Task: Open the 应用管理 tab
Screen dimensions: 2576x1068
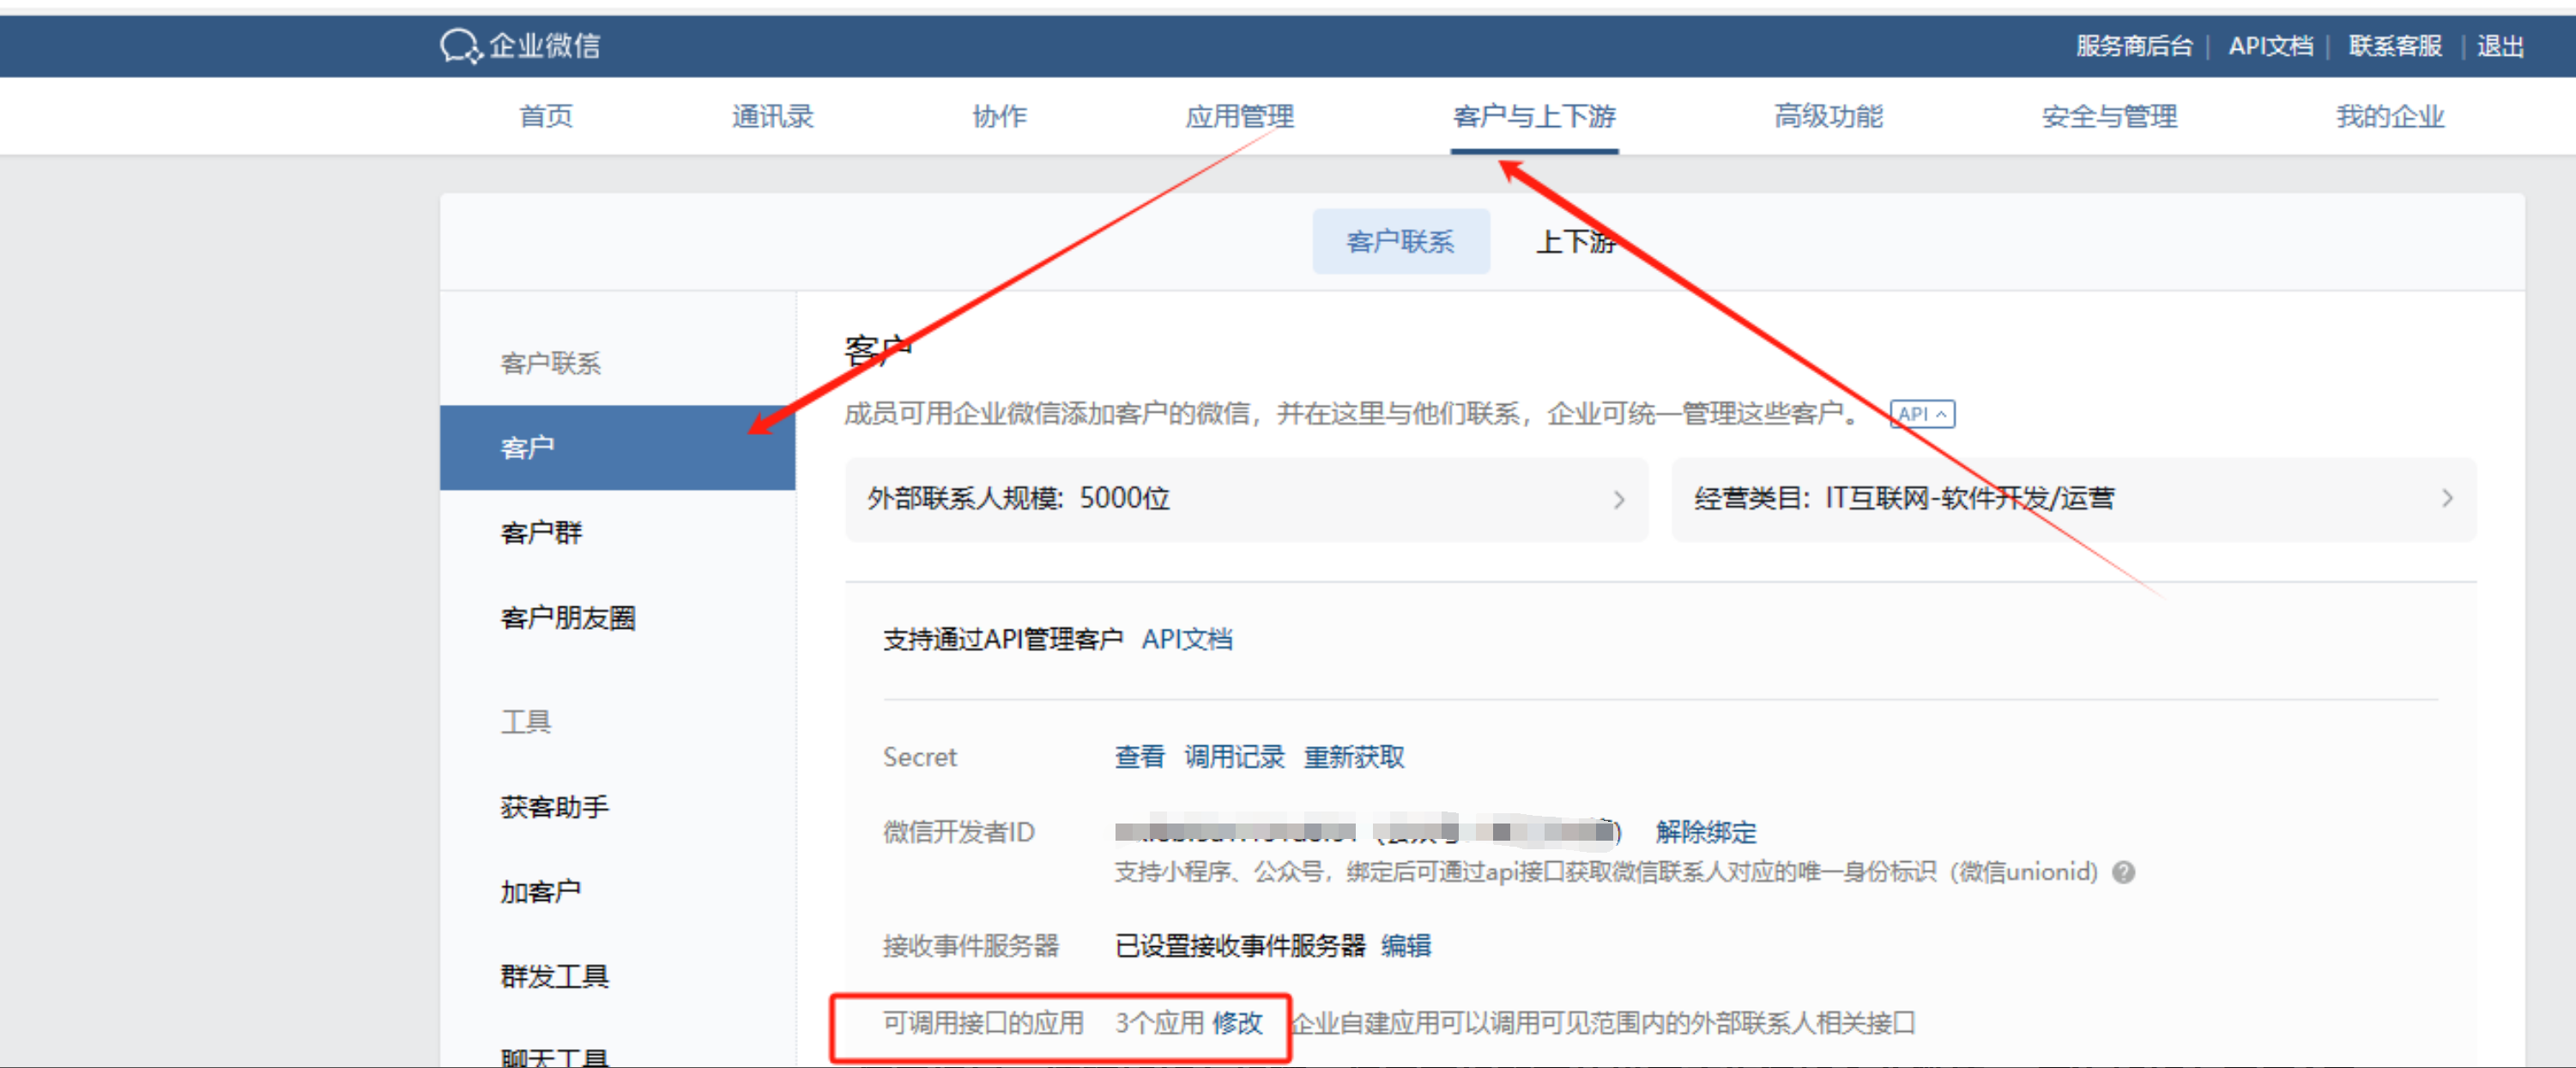Action: coord(1239,116)
